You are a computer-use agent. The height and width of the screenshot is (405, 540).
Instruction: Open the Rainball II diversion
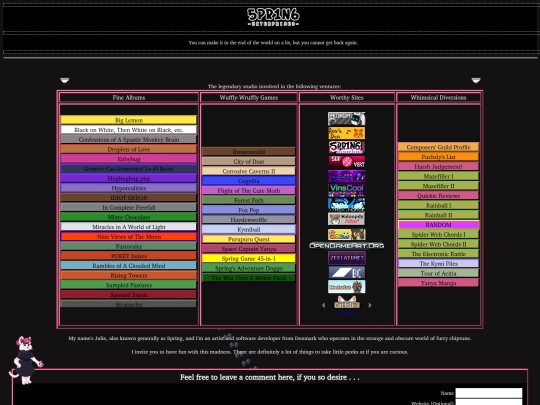[x=438, y=215]
